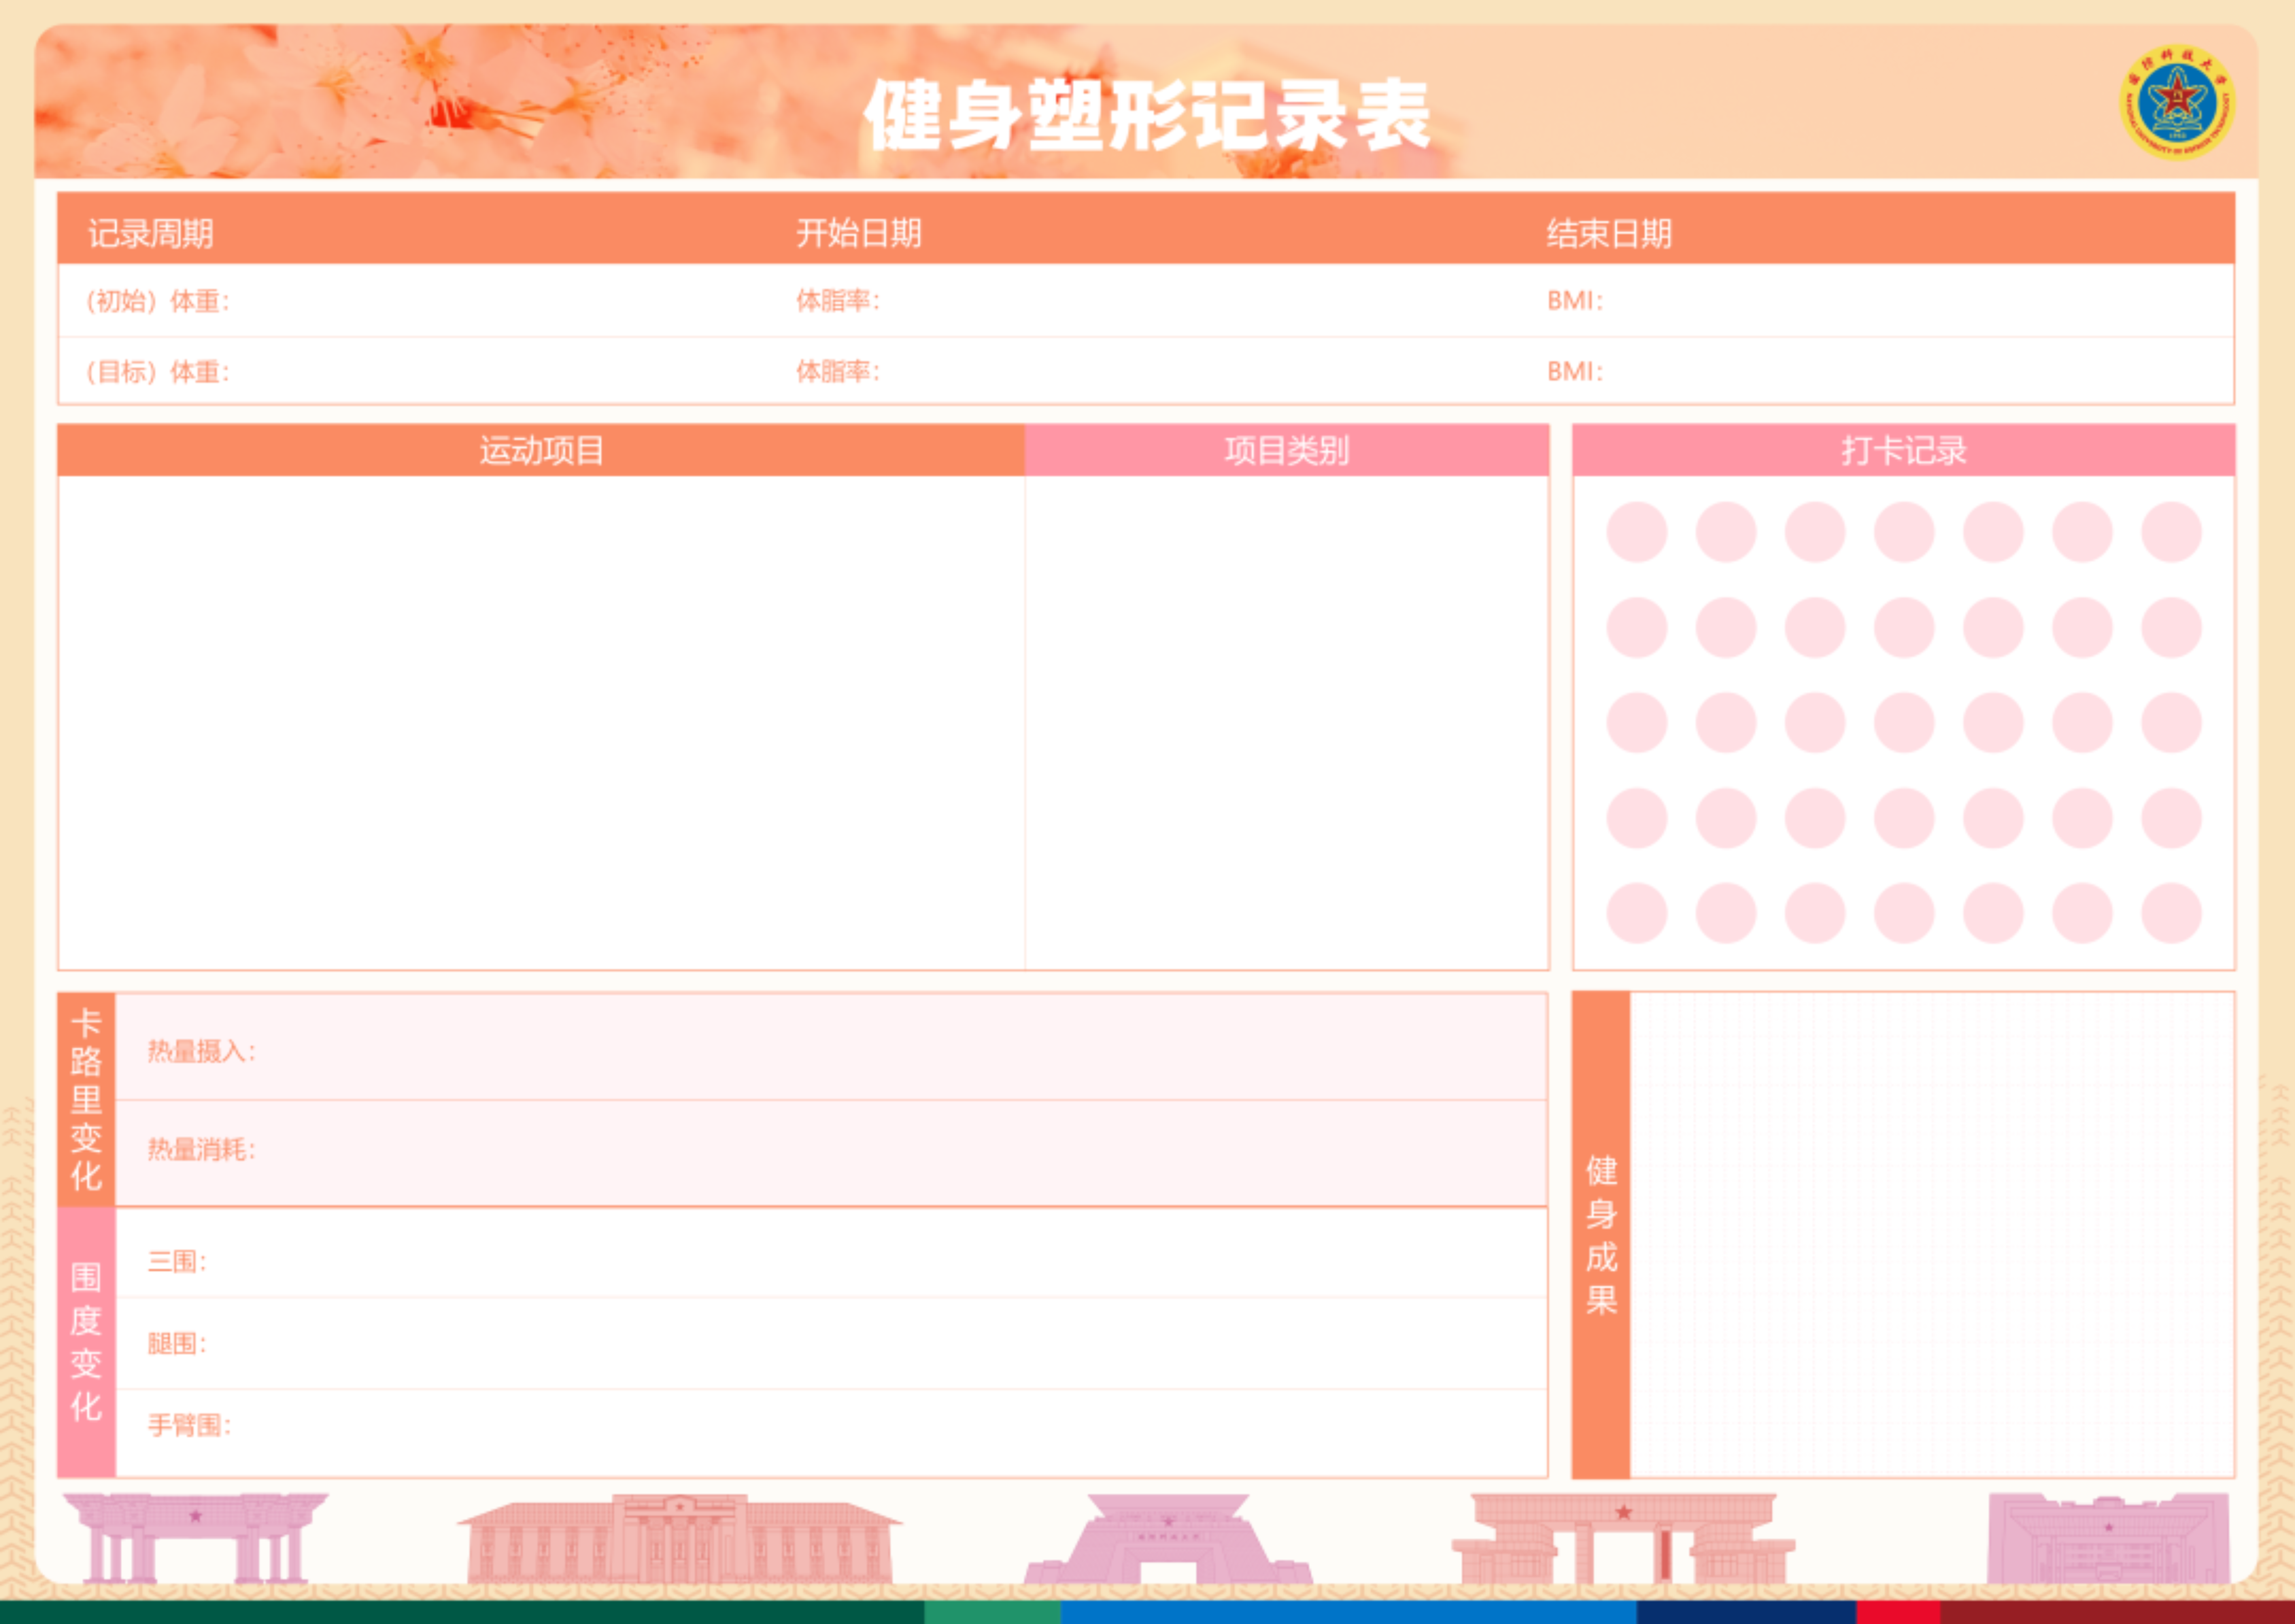The image size is (2295, 1624).
Task: Select the 项目类别 column header
Action: pyautogui.click(x=1286, y=450)
